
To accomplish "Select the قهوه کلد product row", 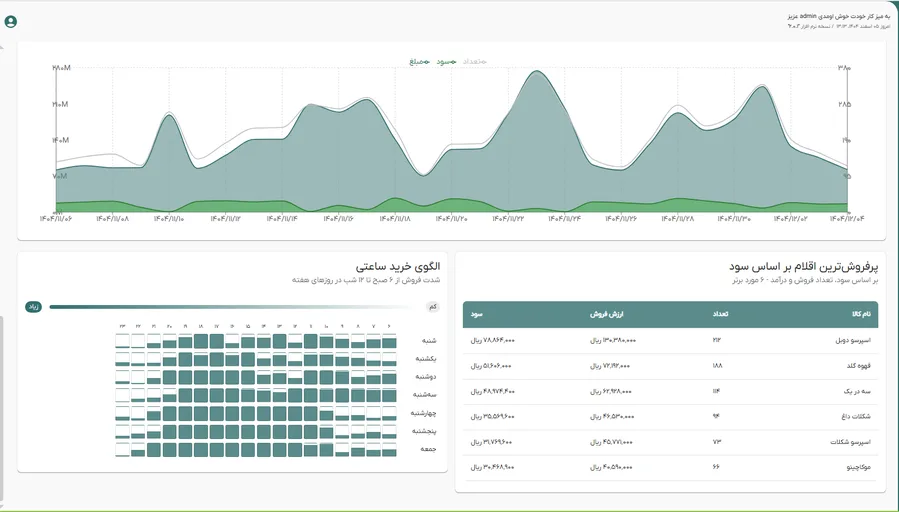I will click(670, 366).
